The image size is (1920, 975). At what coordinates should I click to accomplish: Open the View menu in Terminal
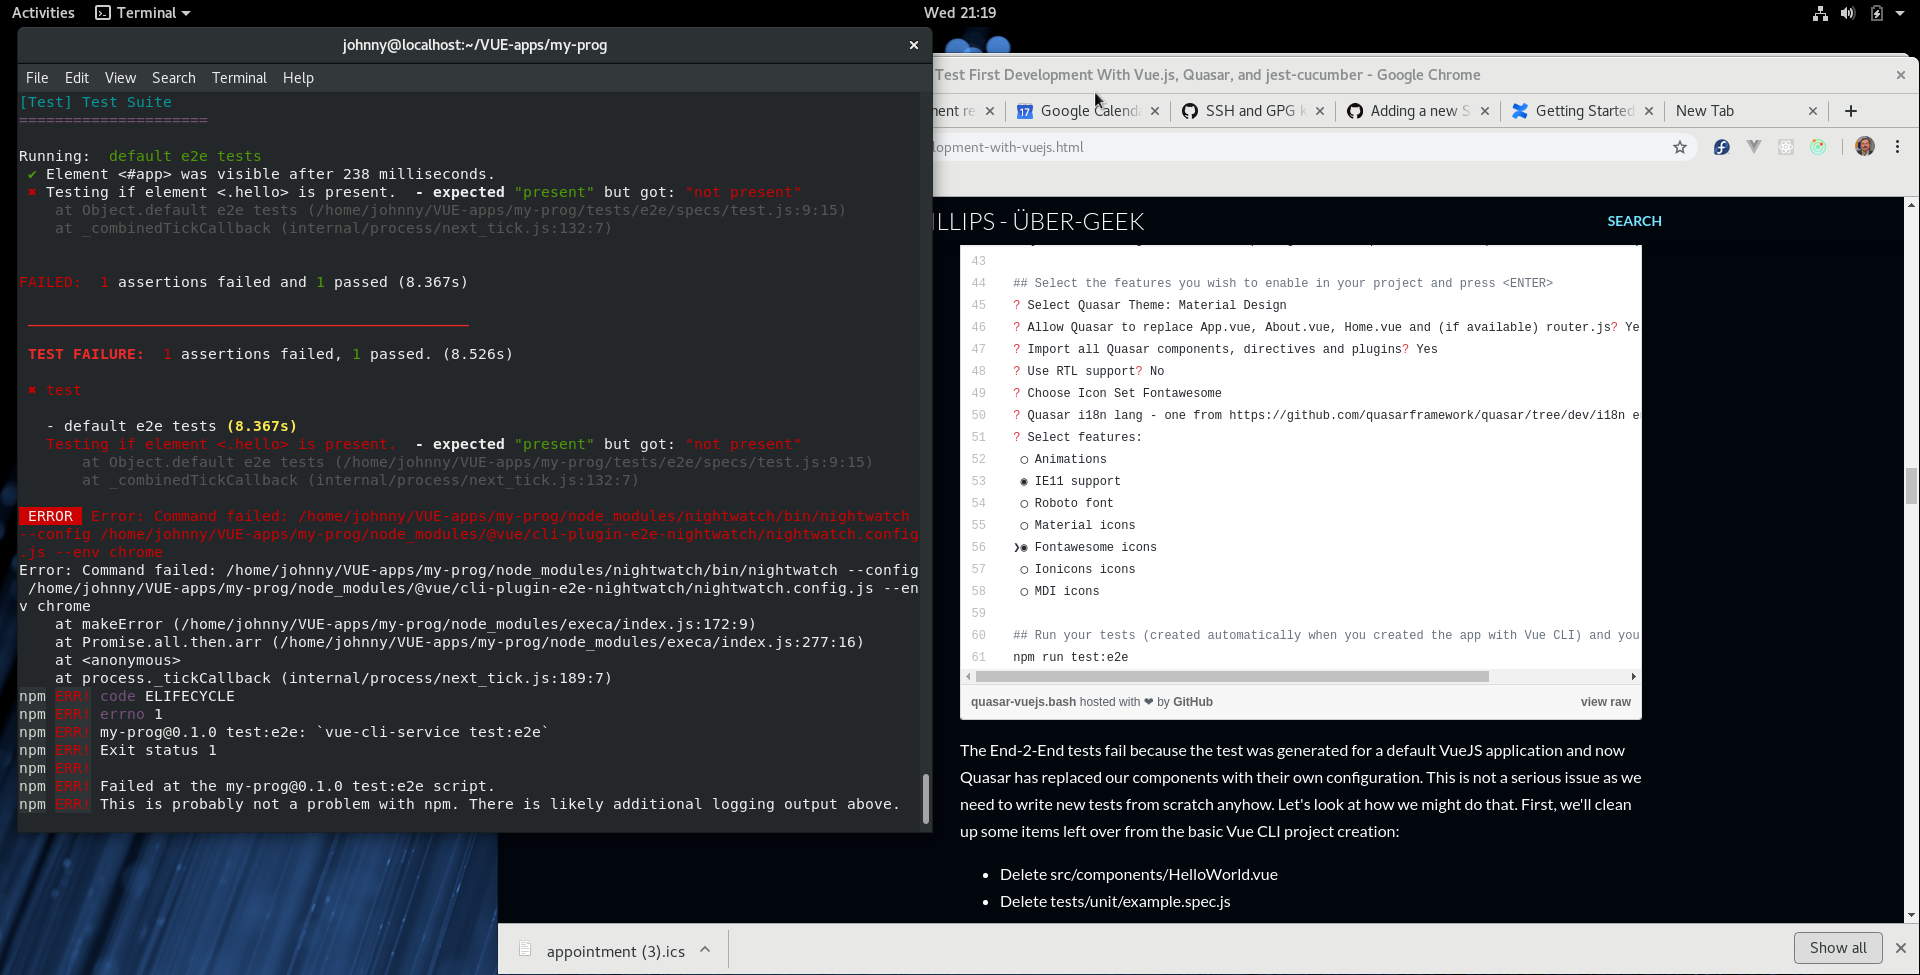coord(120,78)
